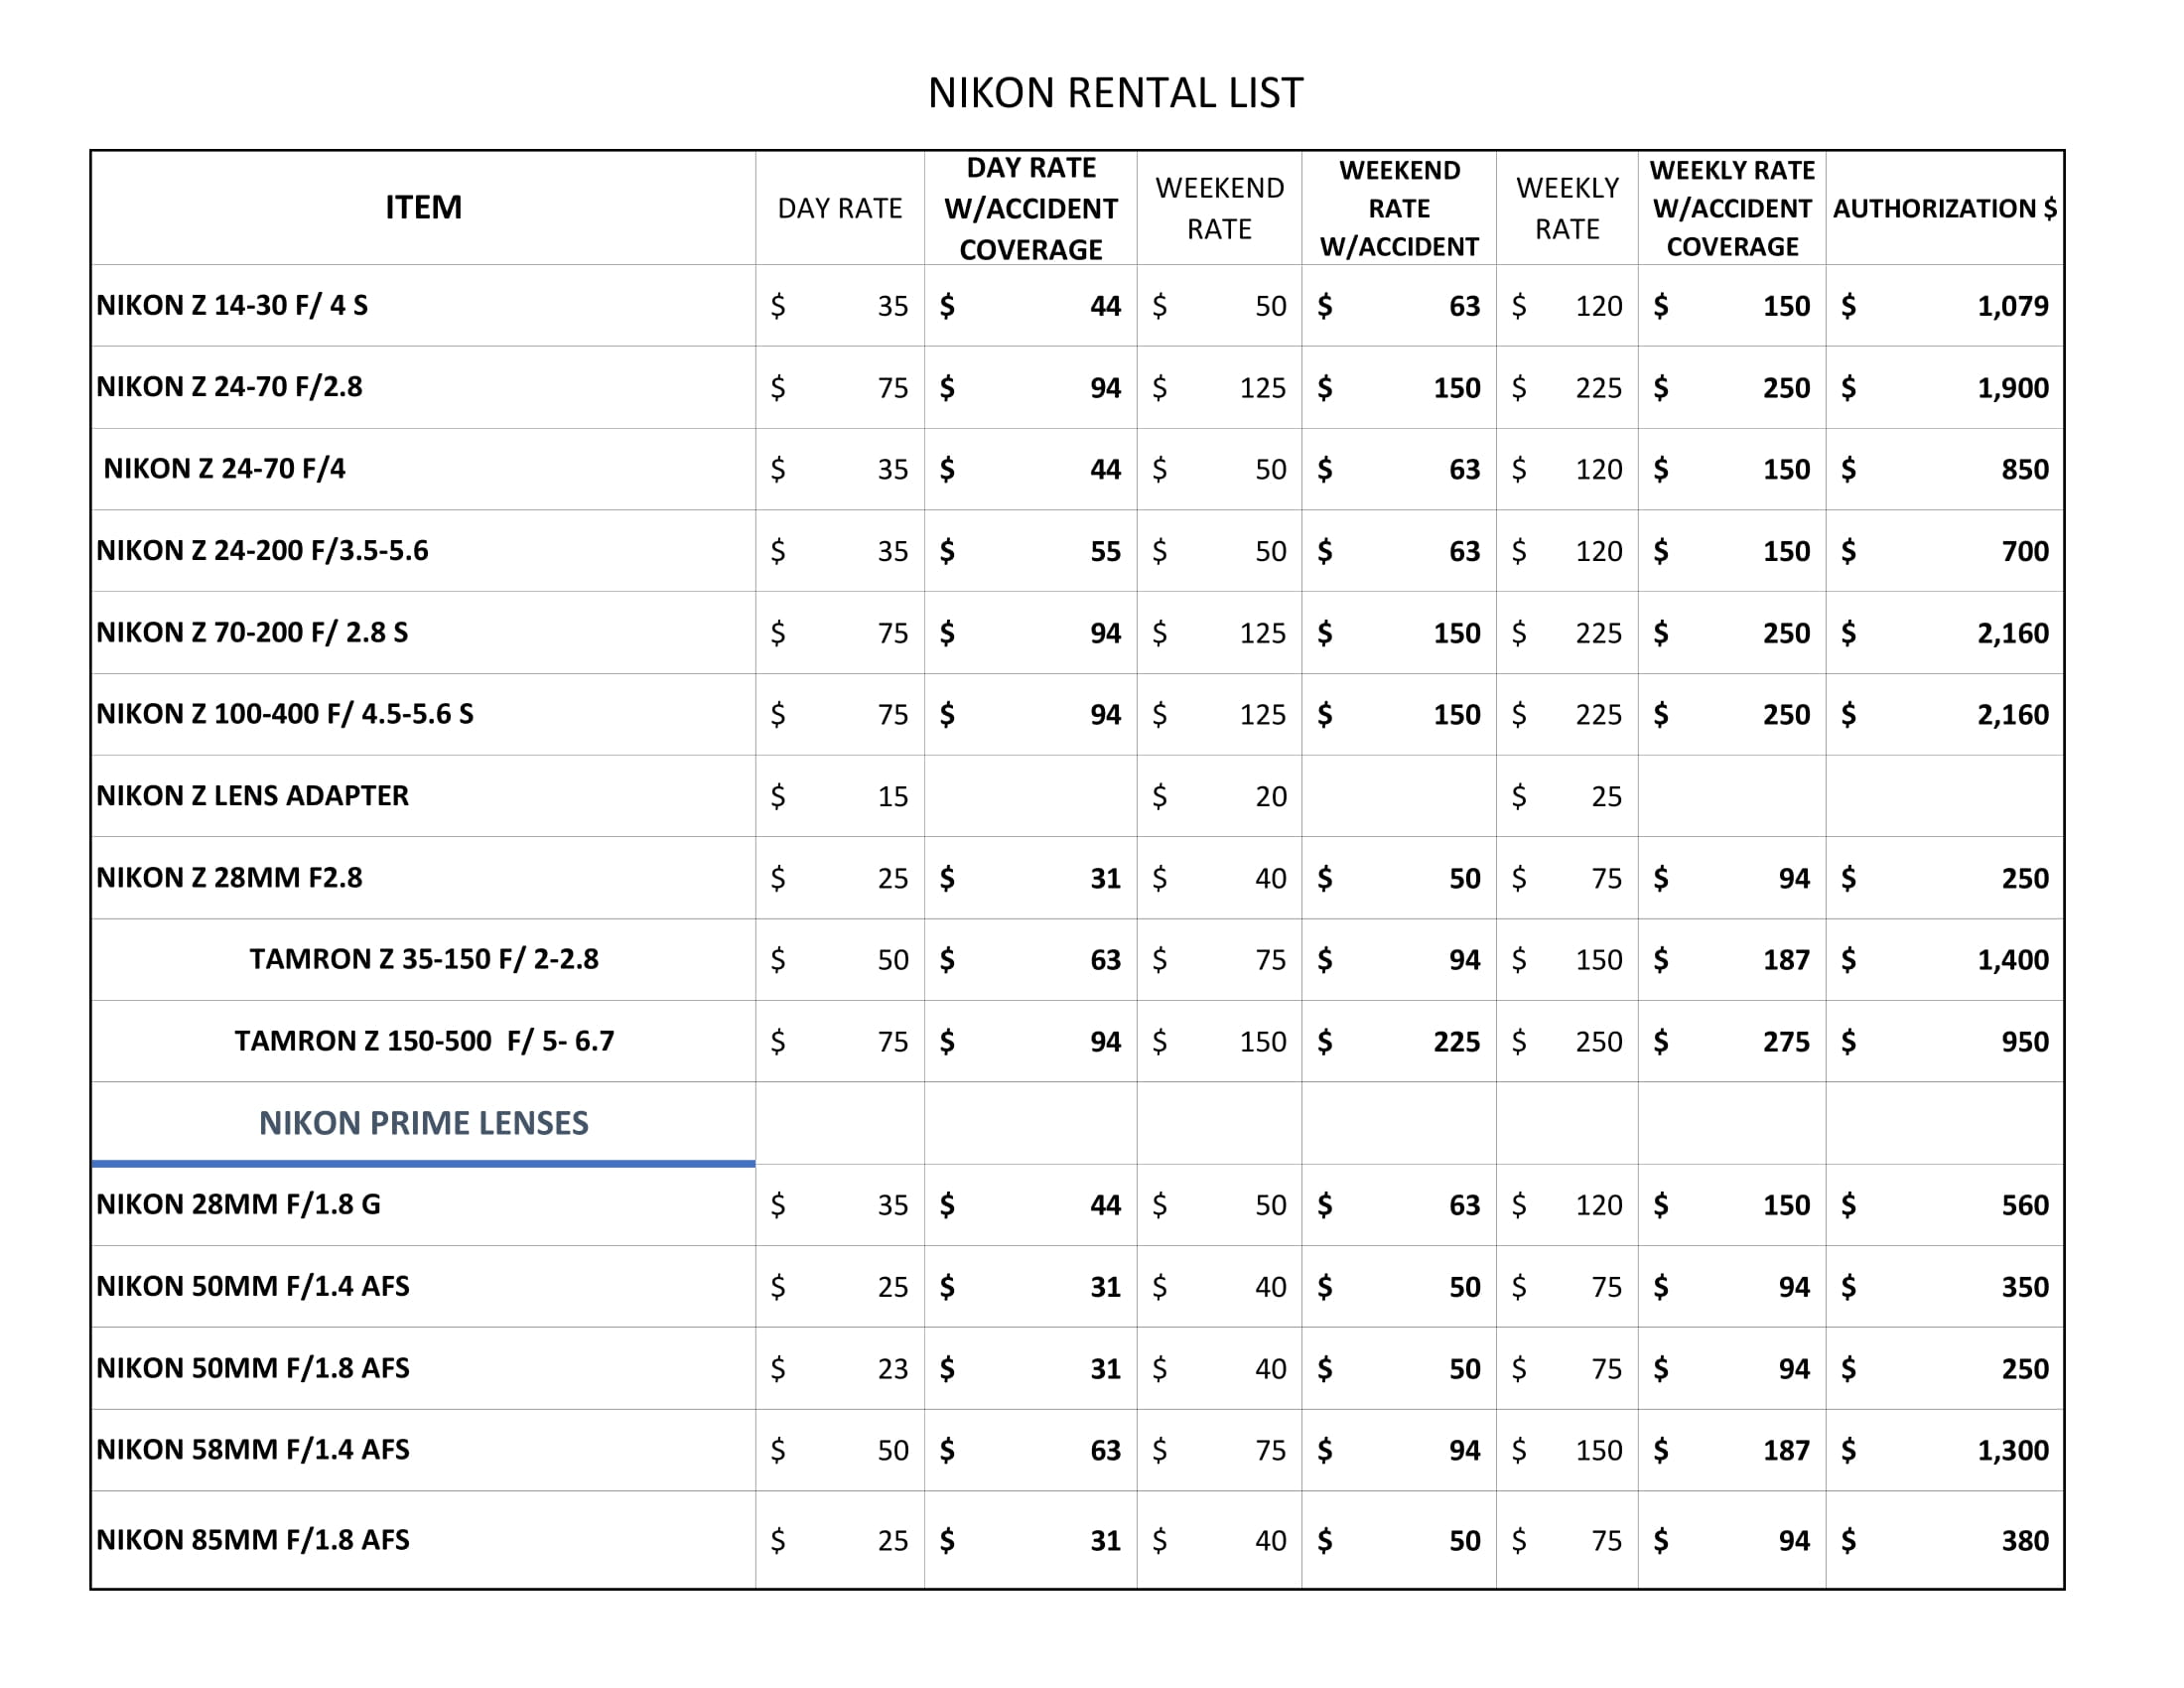Click the WEEKLY RATE W/ACCIDENT COVERAGE header
Screen dimensions: 2184x1688
tap(1732, 208)
